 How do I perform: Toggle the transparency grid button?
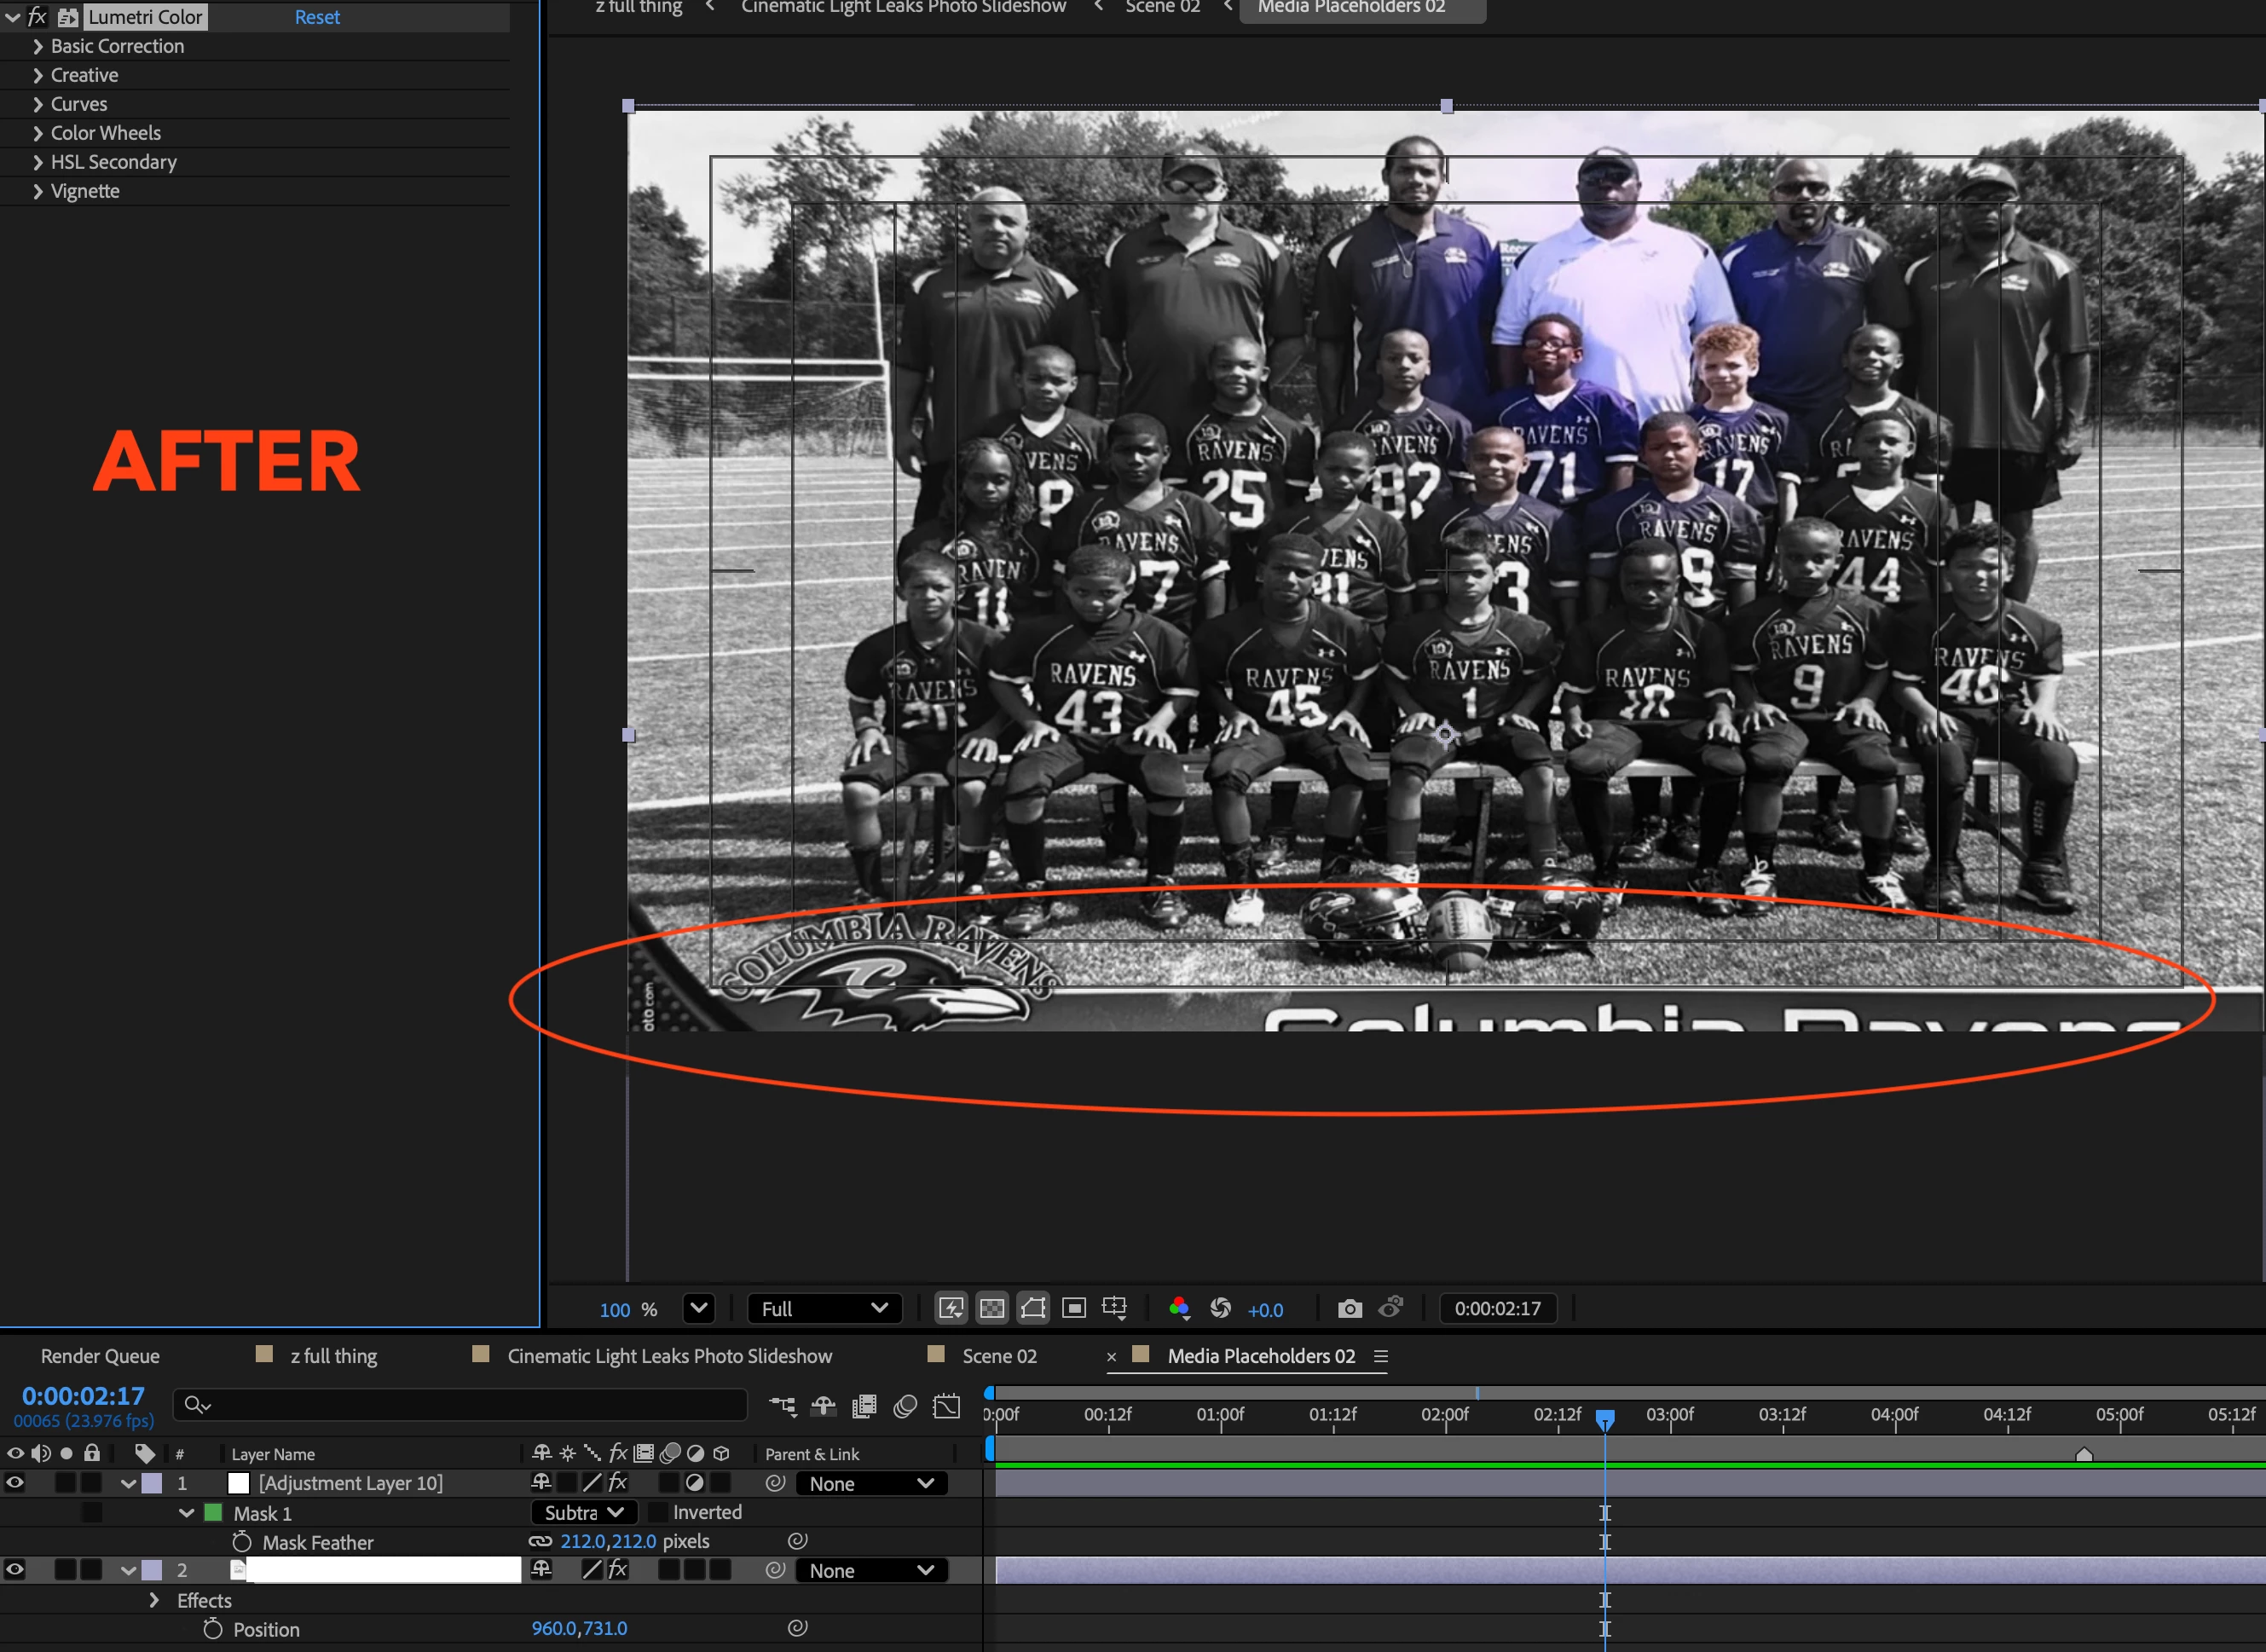pyautogui.click(x=991, y=1308)
